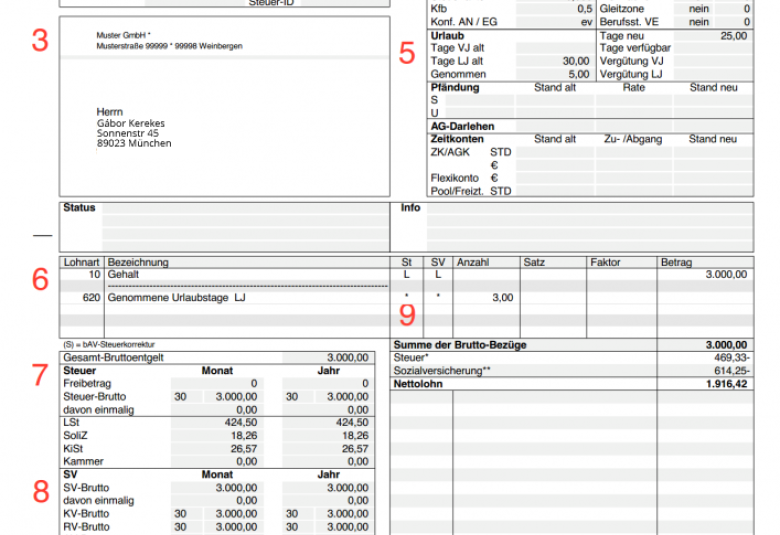This screenshot has width=780, height=535.
Task: Click the "LSt" row label
Action: 71,423
